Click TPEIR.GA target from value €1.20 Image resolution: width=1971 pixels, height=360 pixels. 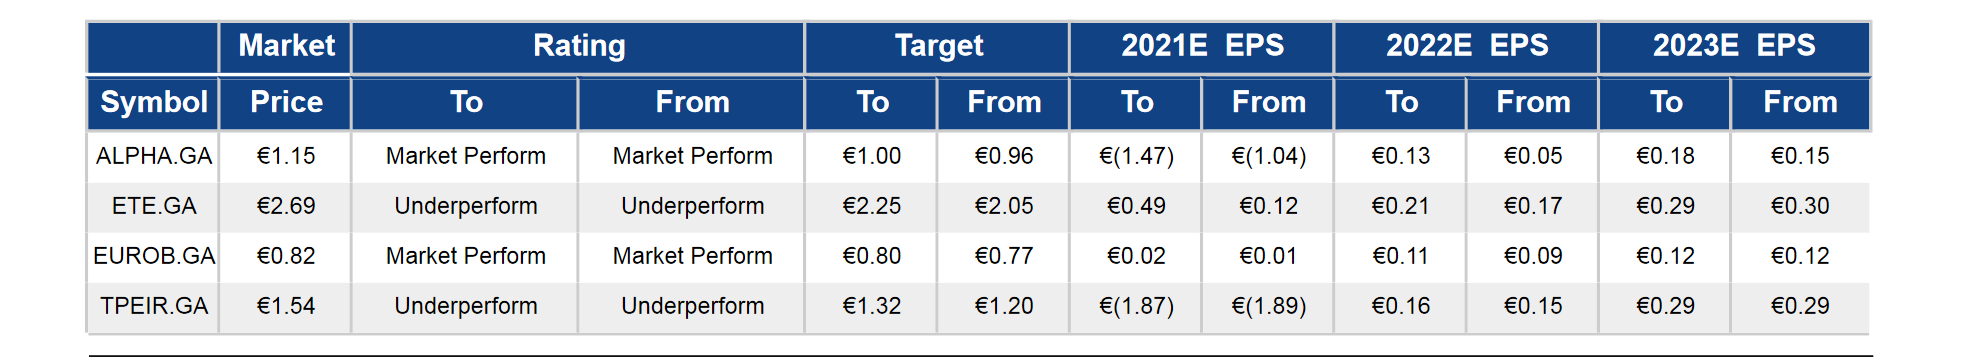tap(1004, 306)
